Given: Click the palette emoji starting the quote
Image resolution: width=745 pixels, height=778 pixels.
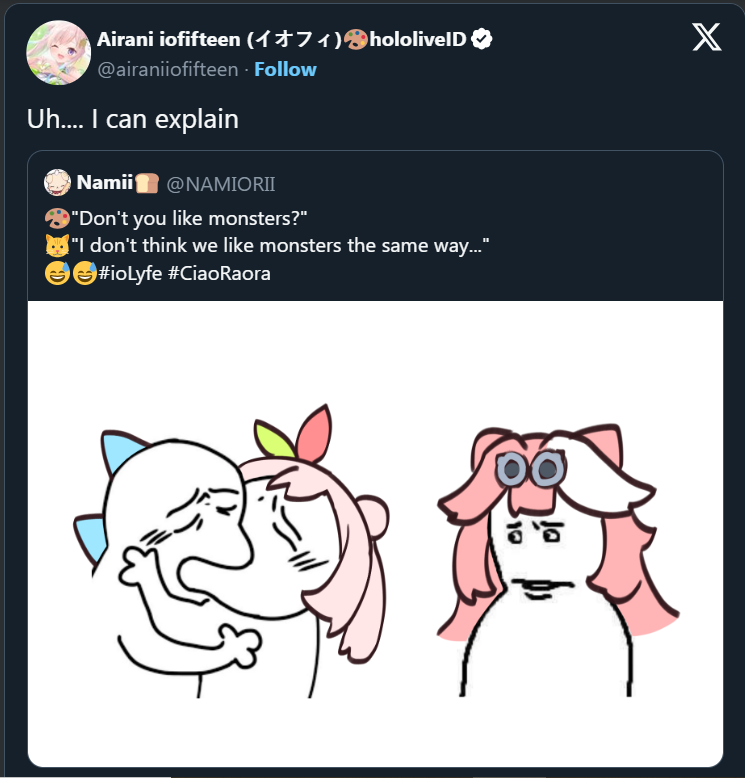Looking at the screenshot, I should click(57, 218).
